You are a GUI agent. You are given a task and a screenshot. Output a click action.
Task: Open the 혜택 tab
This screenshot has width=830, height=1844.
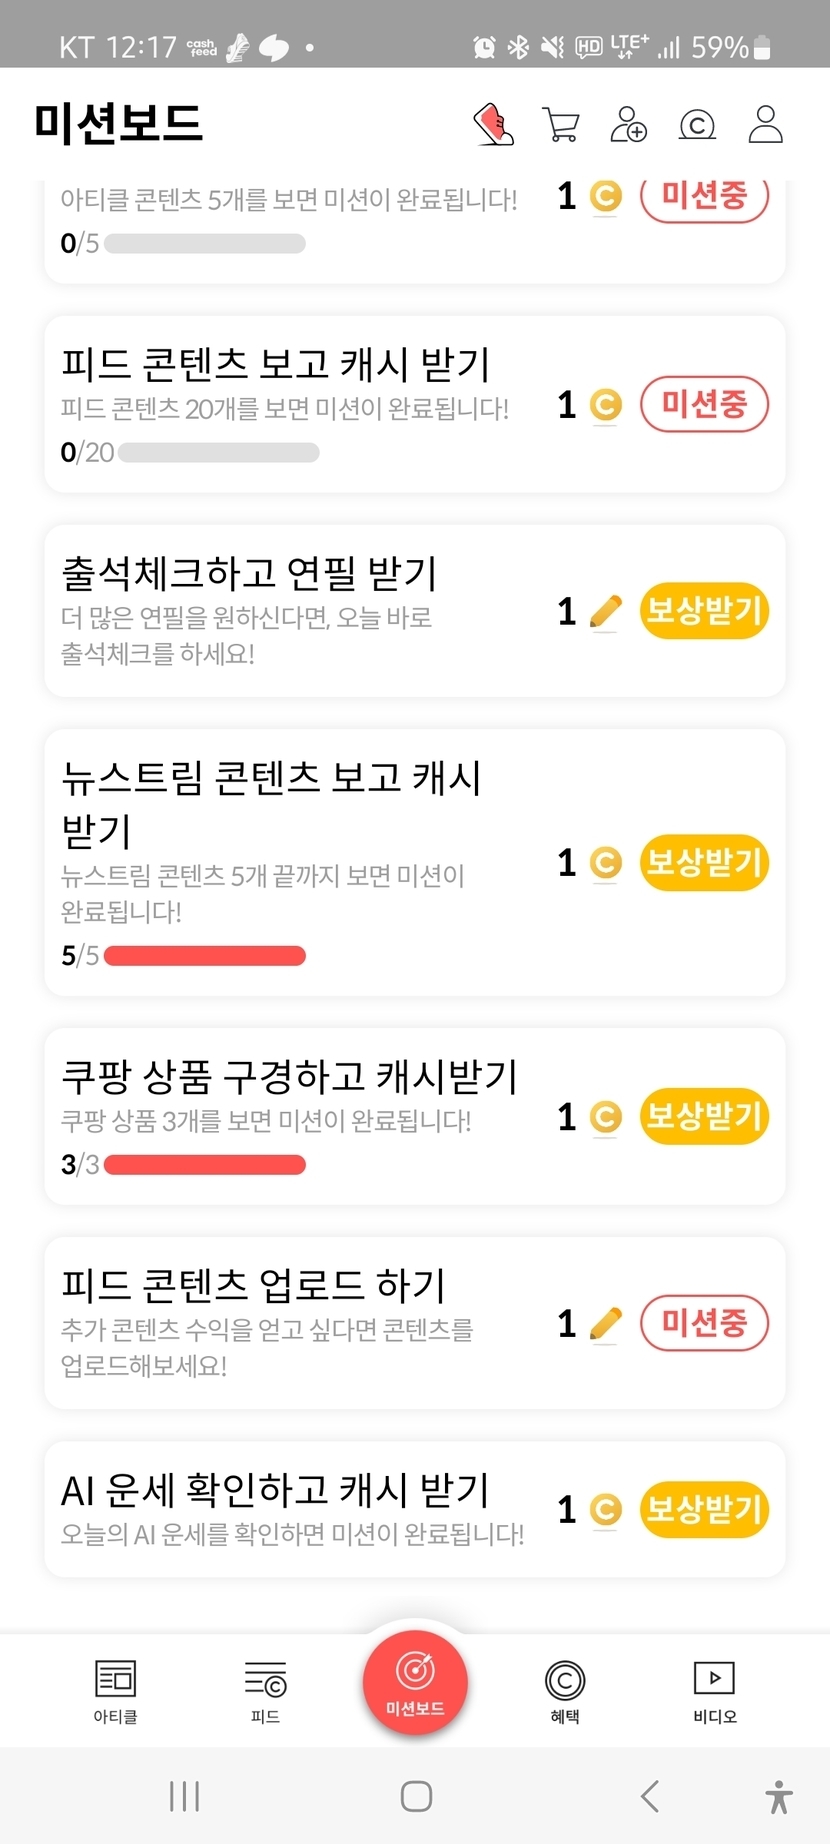click(565, 1691)
